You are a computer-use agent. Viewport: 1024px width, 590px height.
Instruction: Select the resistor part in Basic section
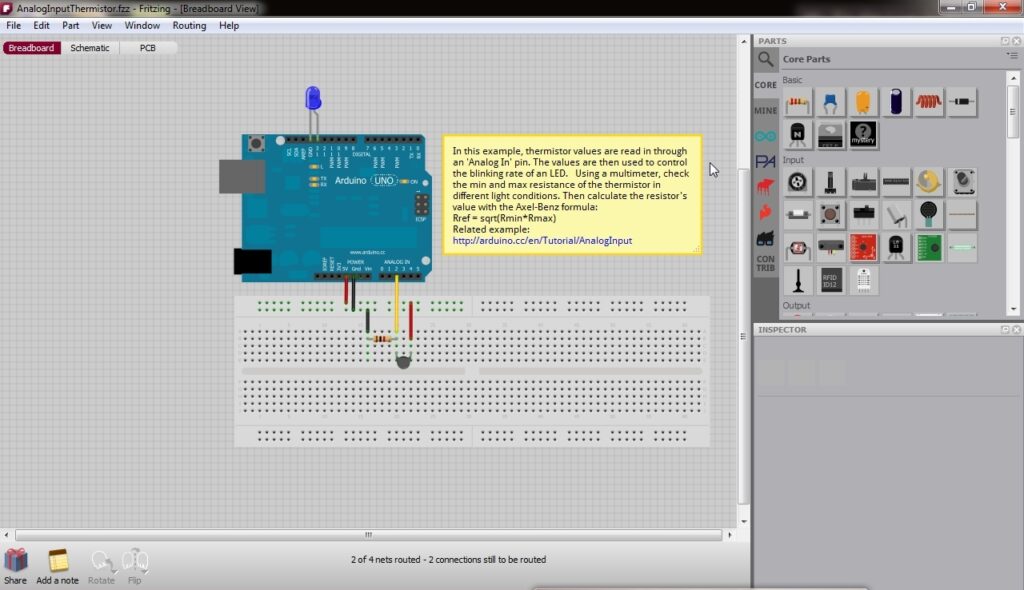[x=797, y=101]
